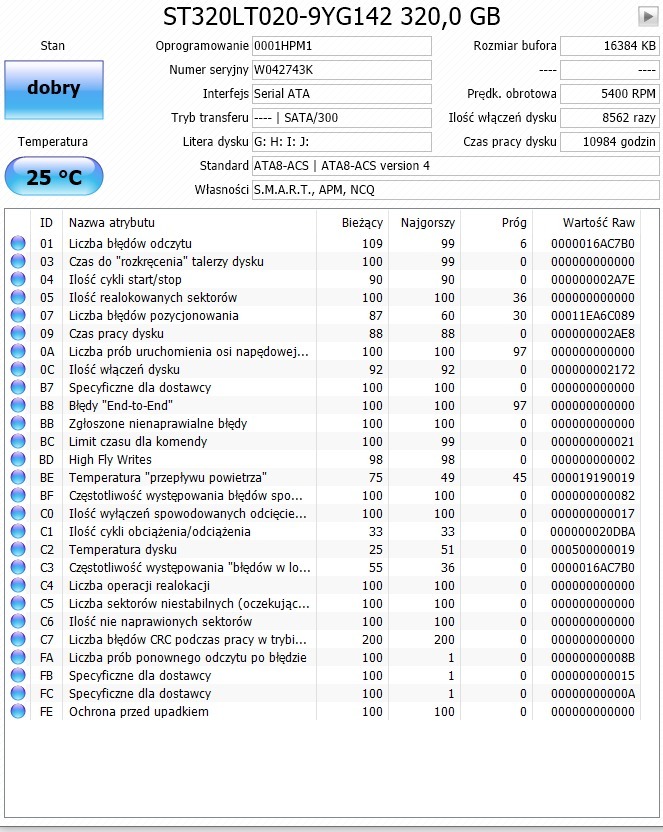Click the Standard field ATA8-ACS
The height and width of the screenshot is (832, 663).
[456, 166]
